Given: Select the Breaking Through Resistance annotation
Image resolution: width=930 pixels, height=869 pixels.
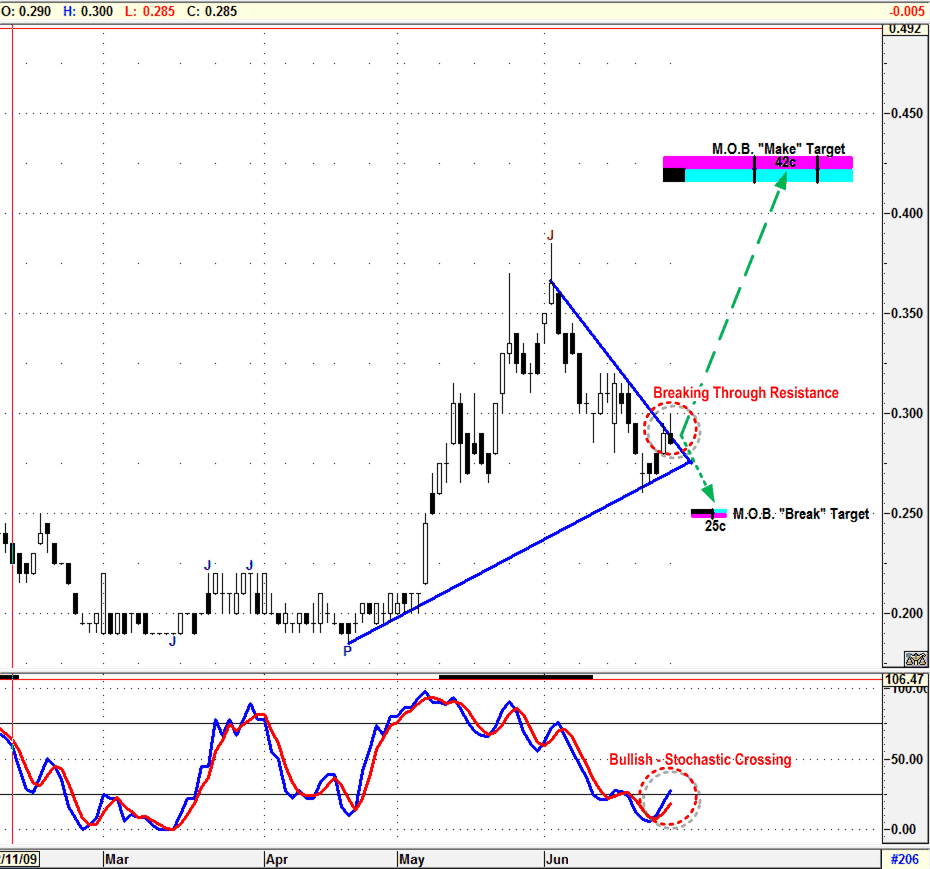Looking at the screenshot, I should [746, 393].
